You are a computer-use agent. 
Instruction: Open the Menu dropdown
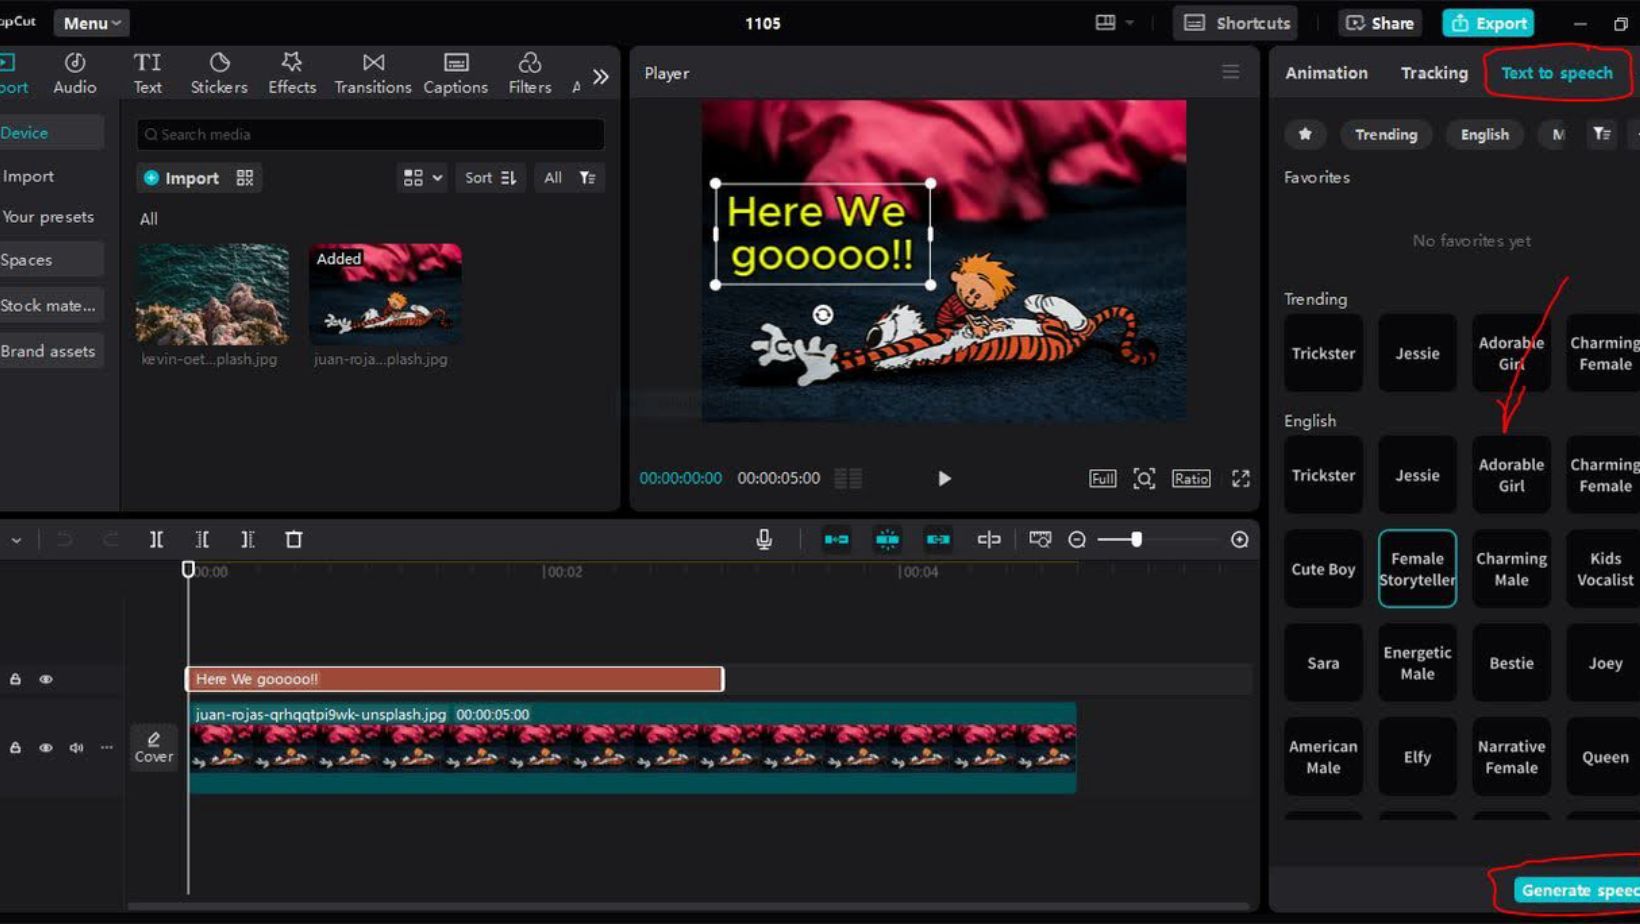coord(91,22)
